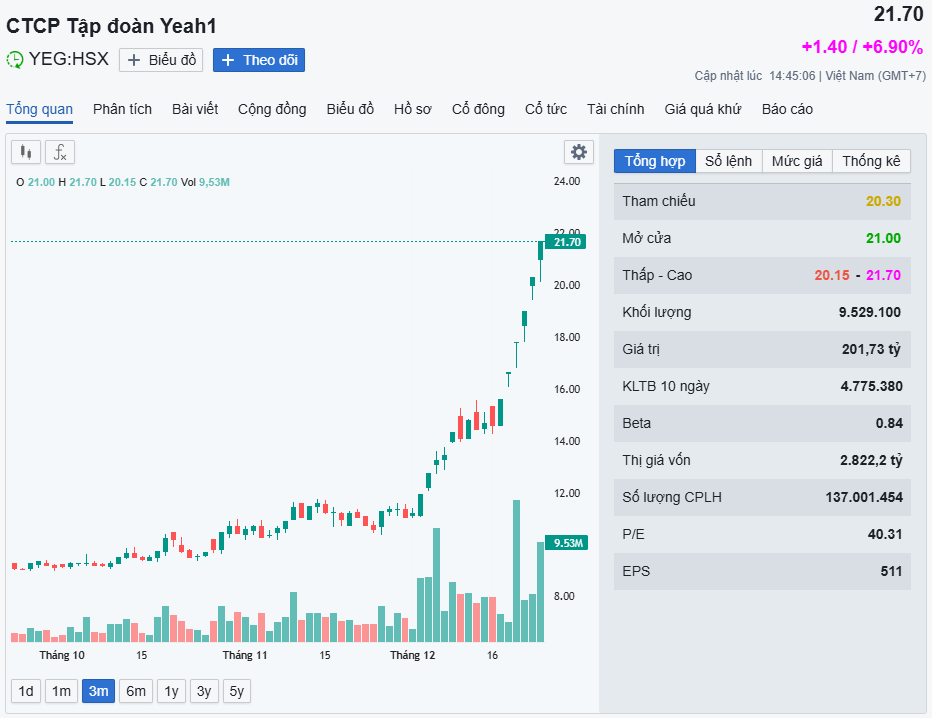Image resolution: width=932 pixels, height=718 pixels.
Task: Open the Cộng đồng tab
Action: pos(272,109)
